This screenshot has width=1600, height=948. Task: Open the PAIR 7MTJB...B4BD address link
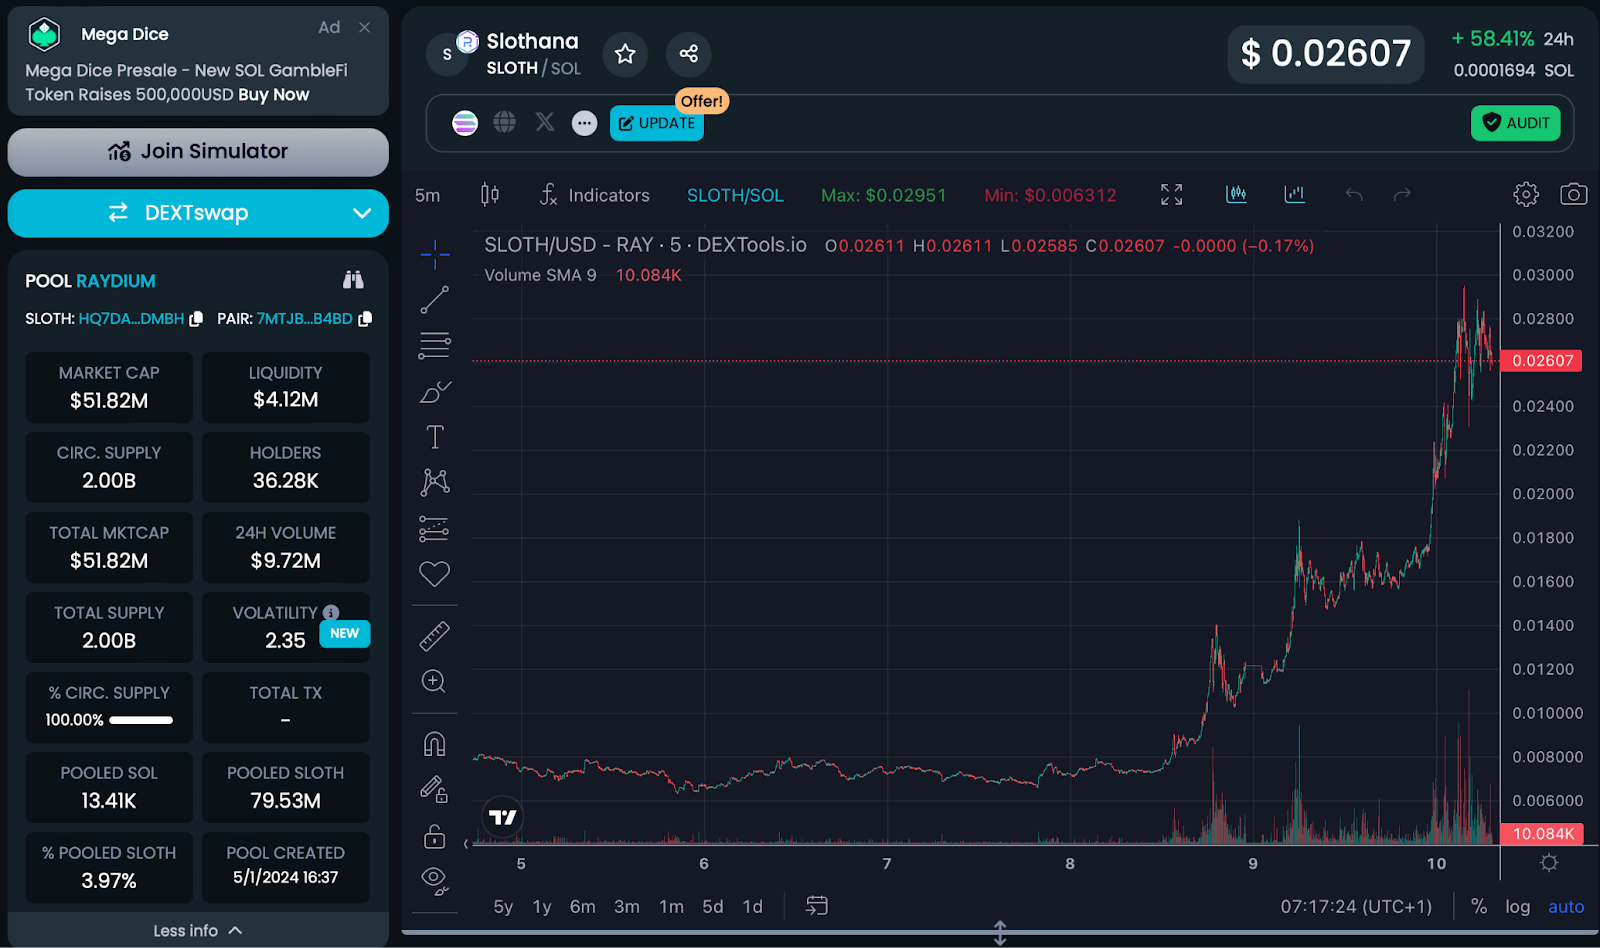[x=304, y=319]
